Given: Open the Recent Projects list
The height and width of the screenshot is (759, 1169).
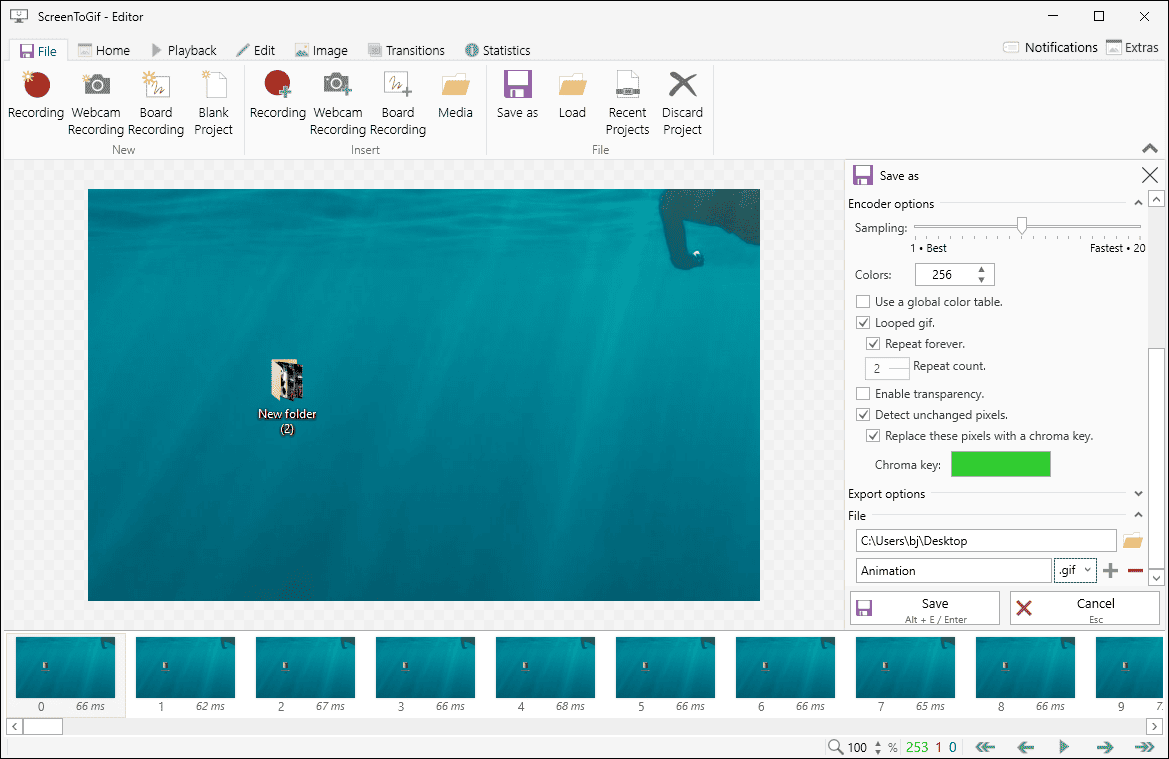Looking at the screenshot, I should click(627, 102).
